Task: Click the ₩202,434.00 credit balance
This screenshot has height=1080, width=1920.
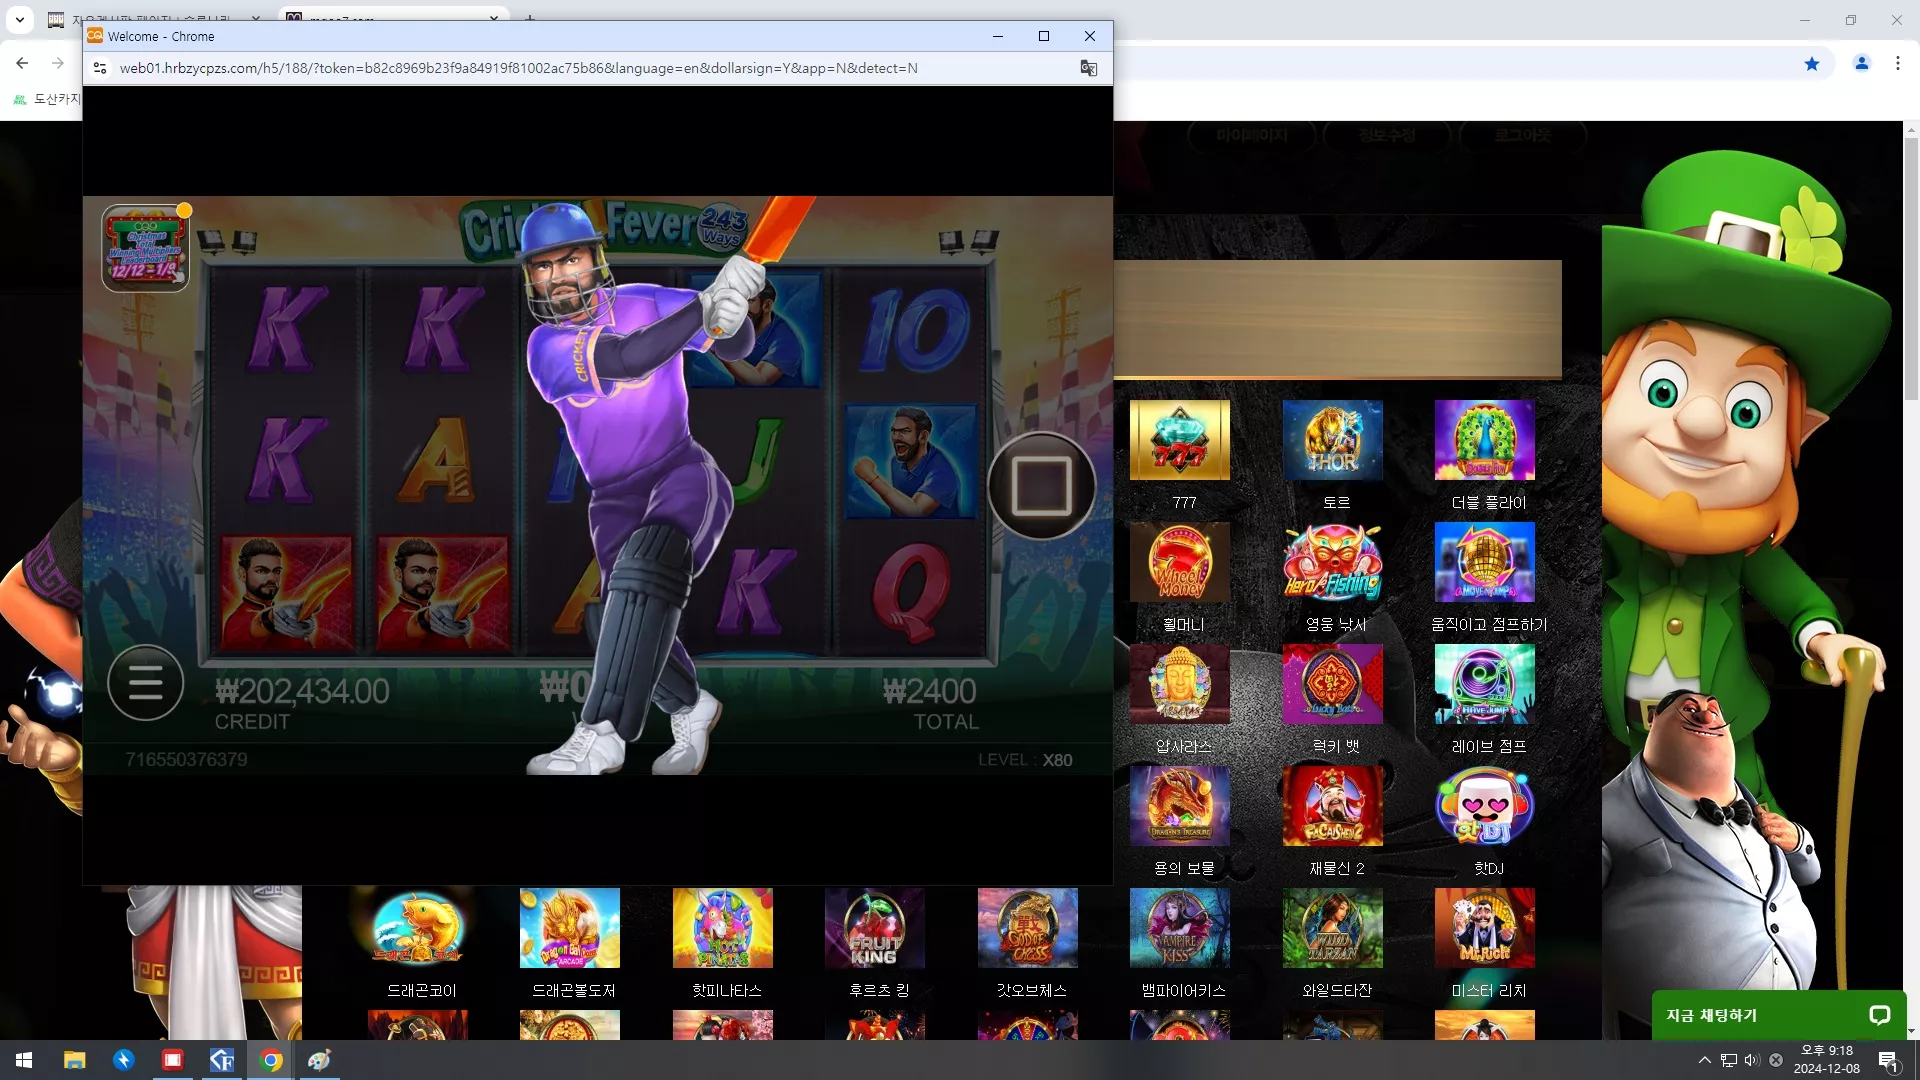Action: 302,691
